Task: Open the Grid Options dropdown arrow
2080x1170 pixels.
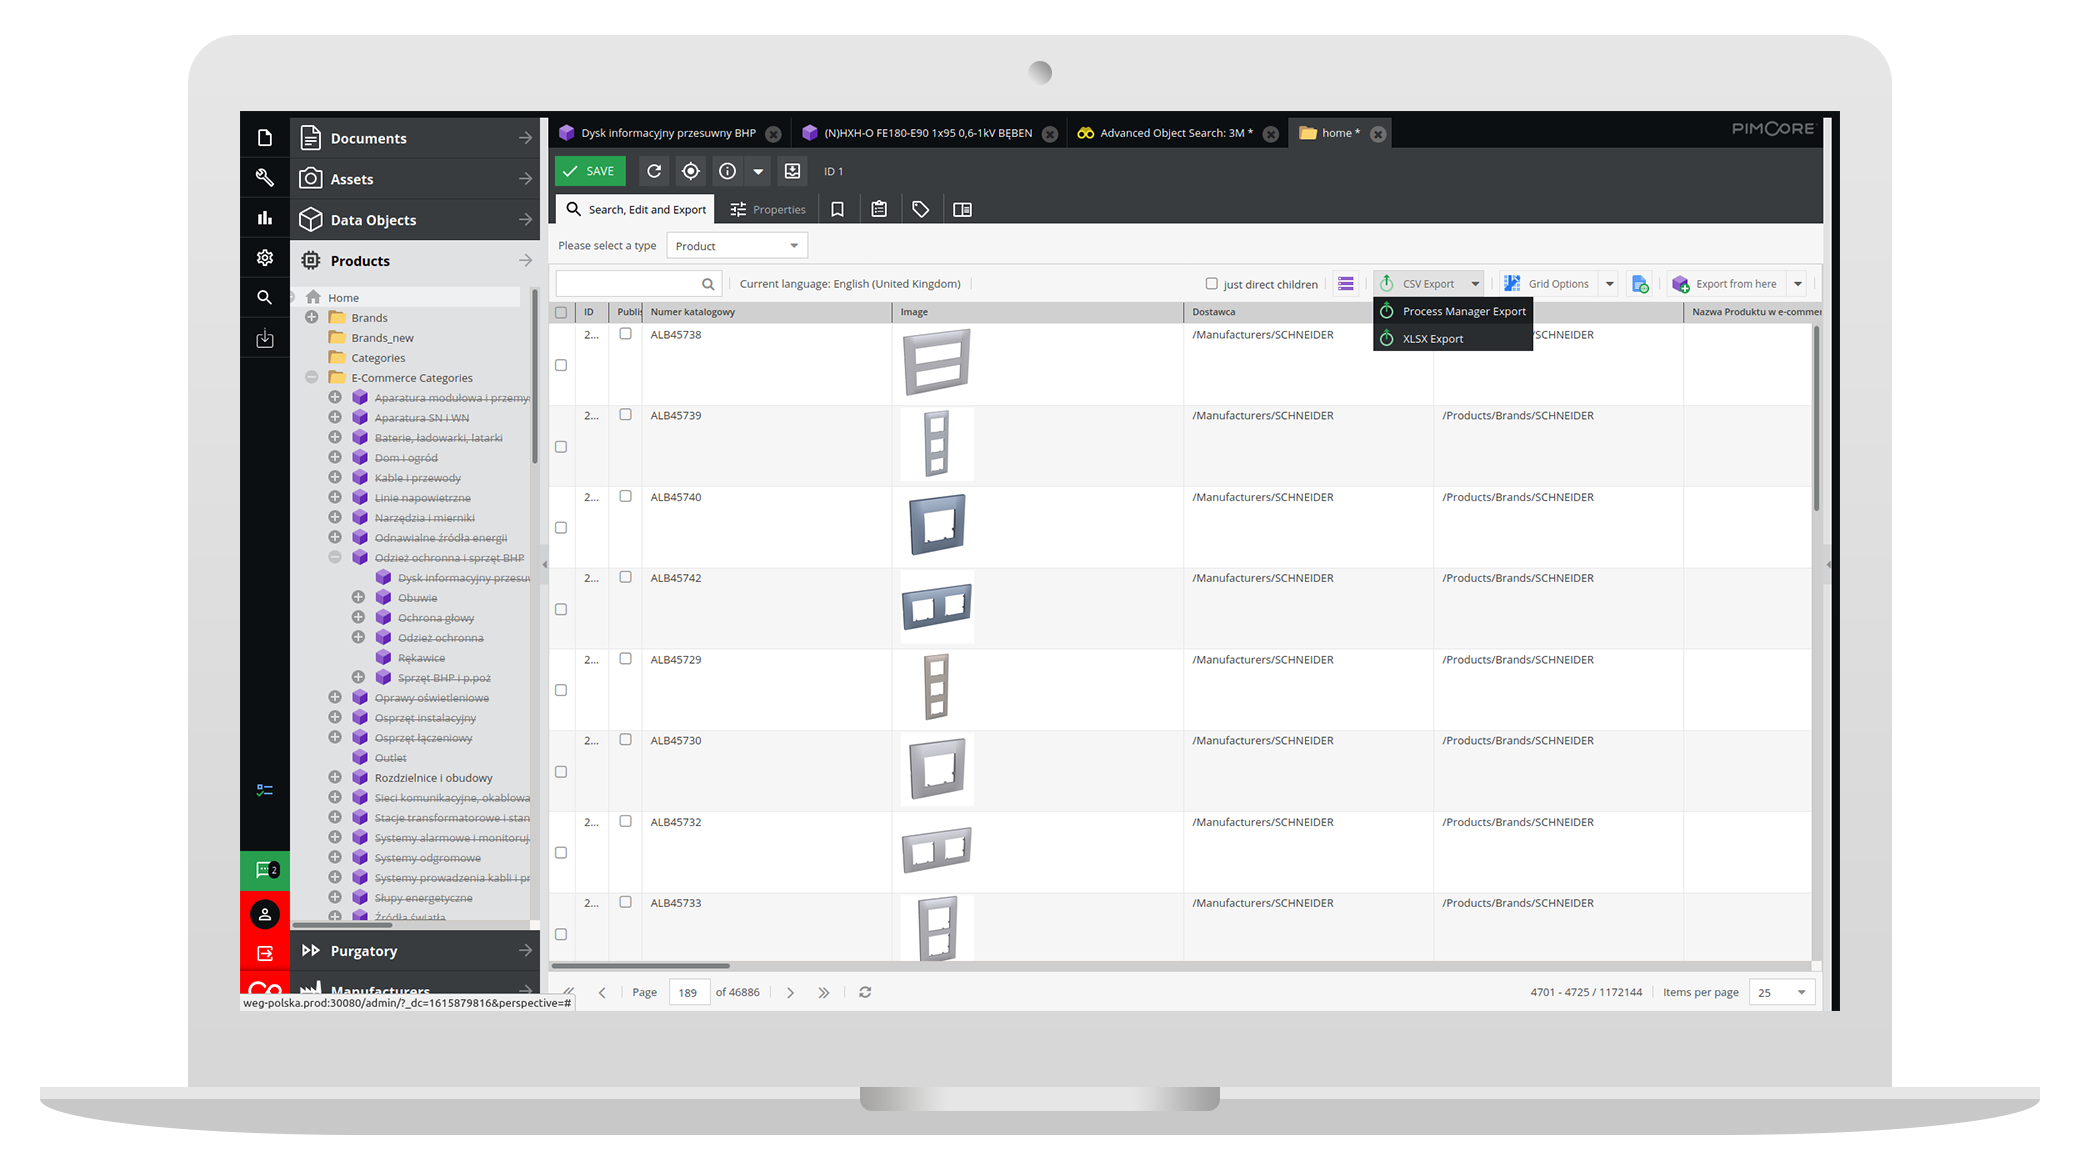Action: pos(1609,284)
